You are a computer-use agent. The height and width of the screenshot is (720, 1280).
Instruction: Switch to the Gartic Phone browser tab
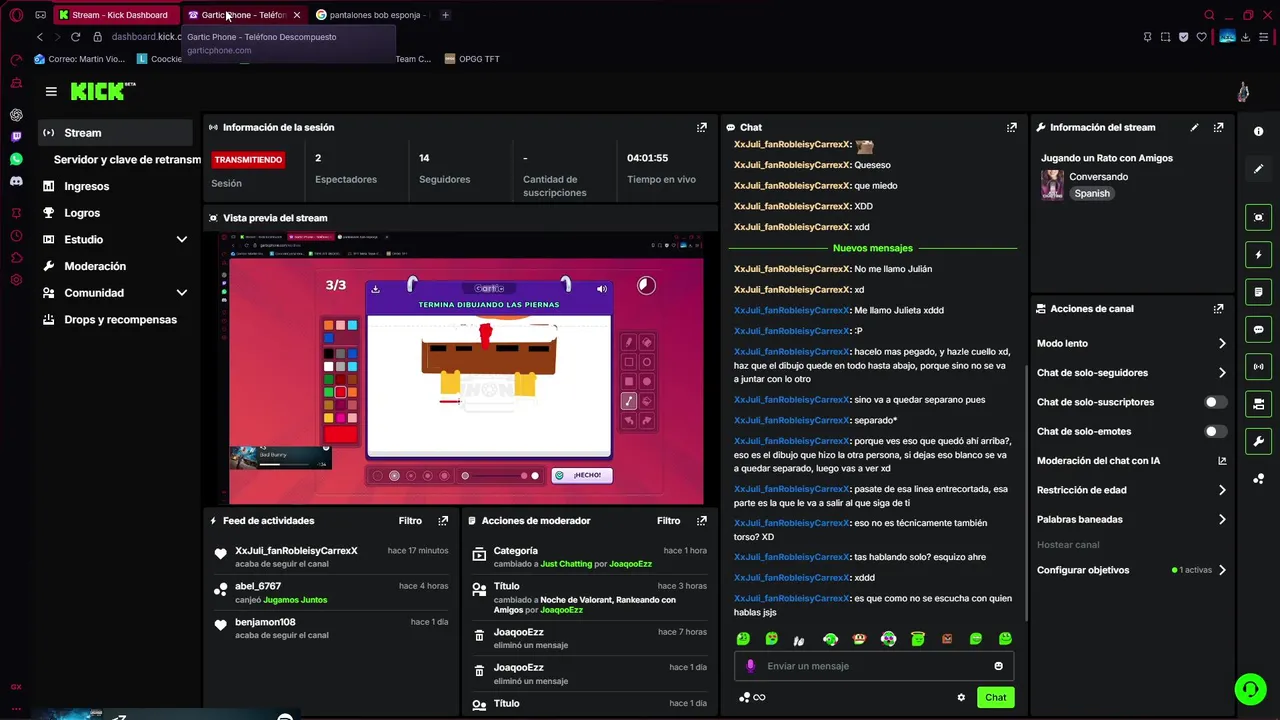point(243,15)
